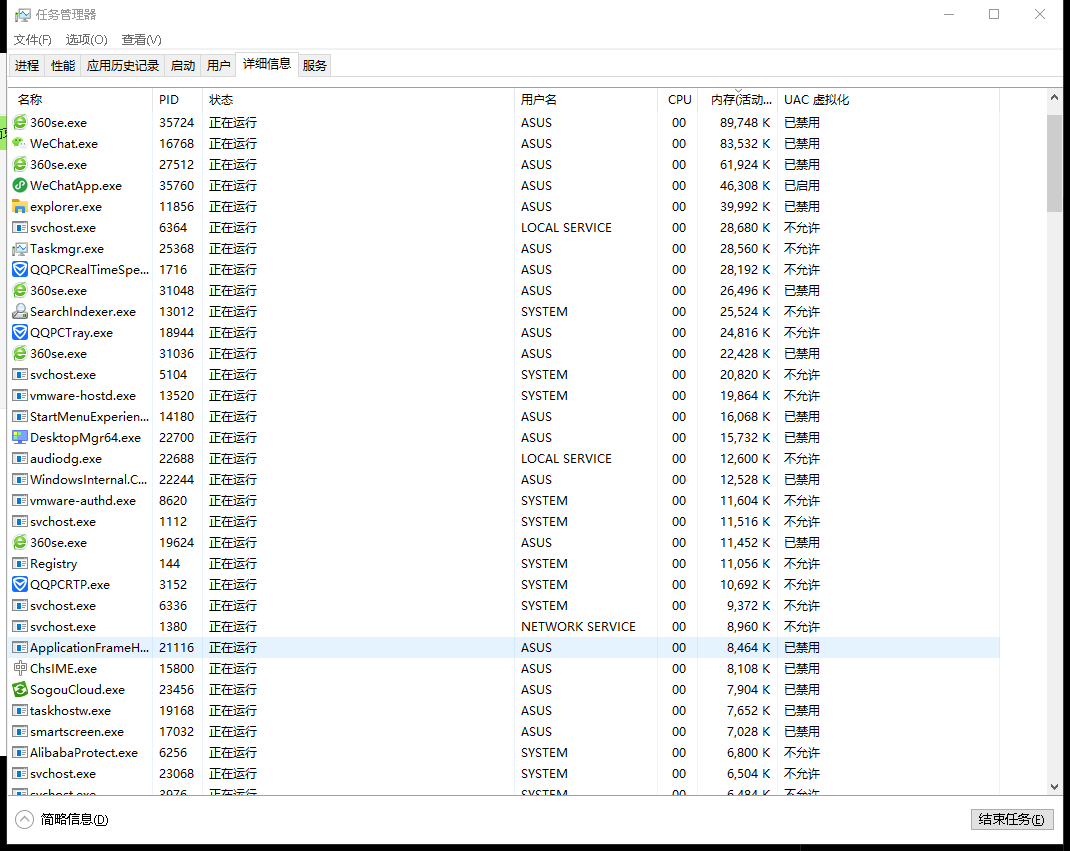Select memory value 8,464 K
Image resolution: width=1070 pixels, height=851 pixels.
[x=748, y=648]
